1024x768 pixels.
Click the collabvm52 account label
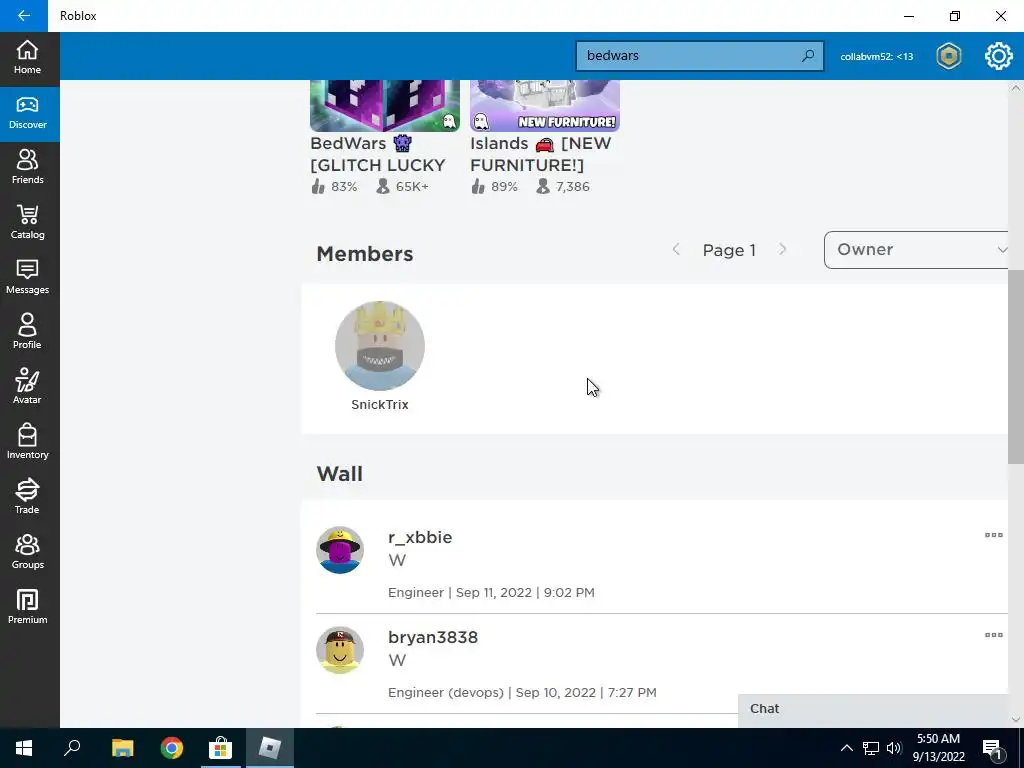pos(876,56)
